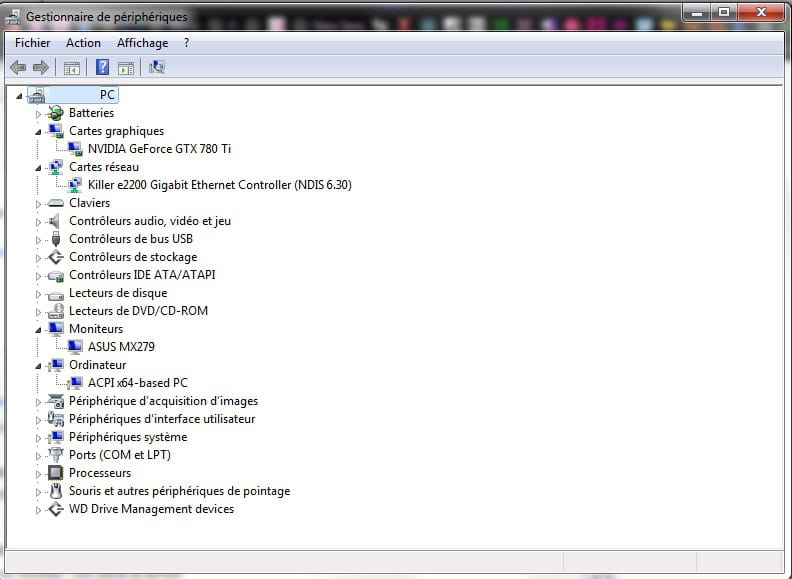Open the Fichier menu
The image size is (792, 579).
32,43
